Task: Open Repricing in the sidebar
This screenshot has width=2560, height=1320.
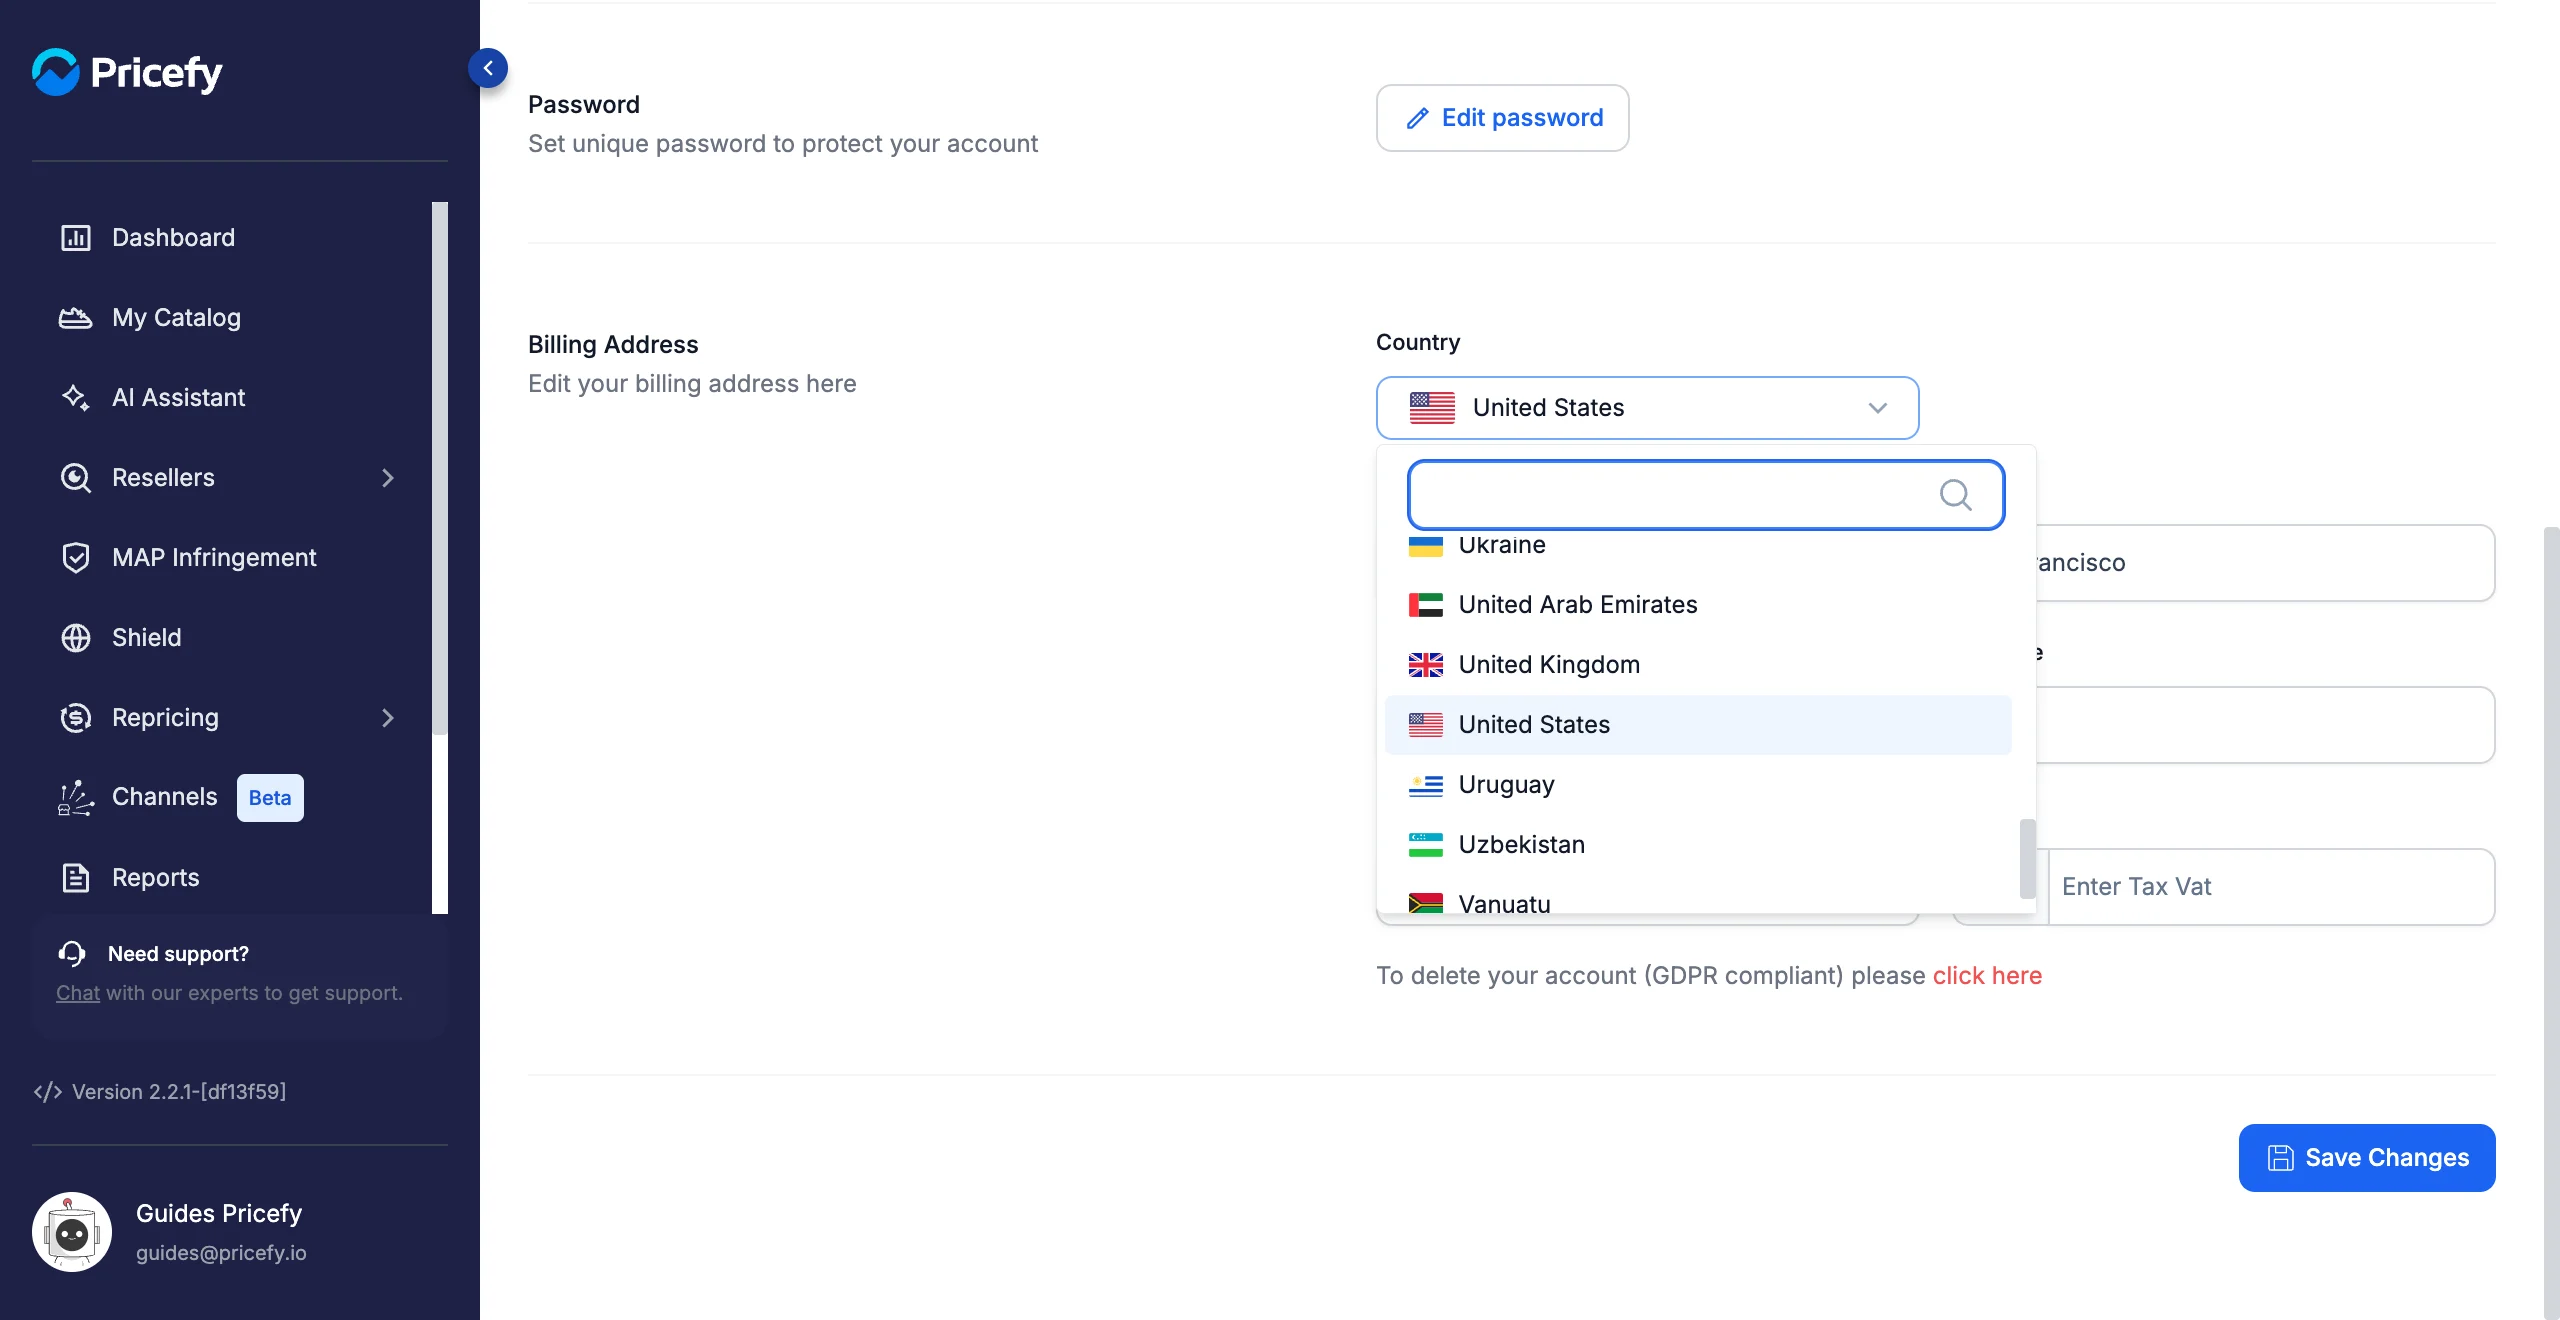Action: point(165,717)
